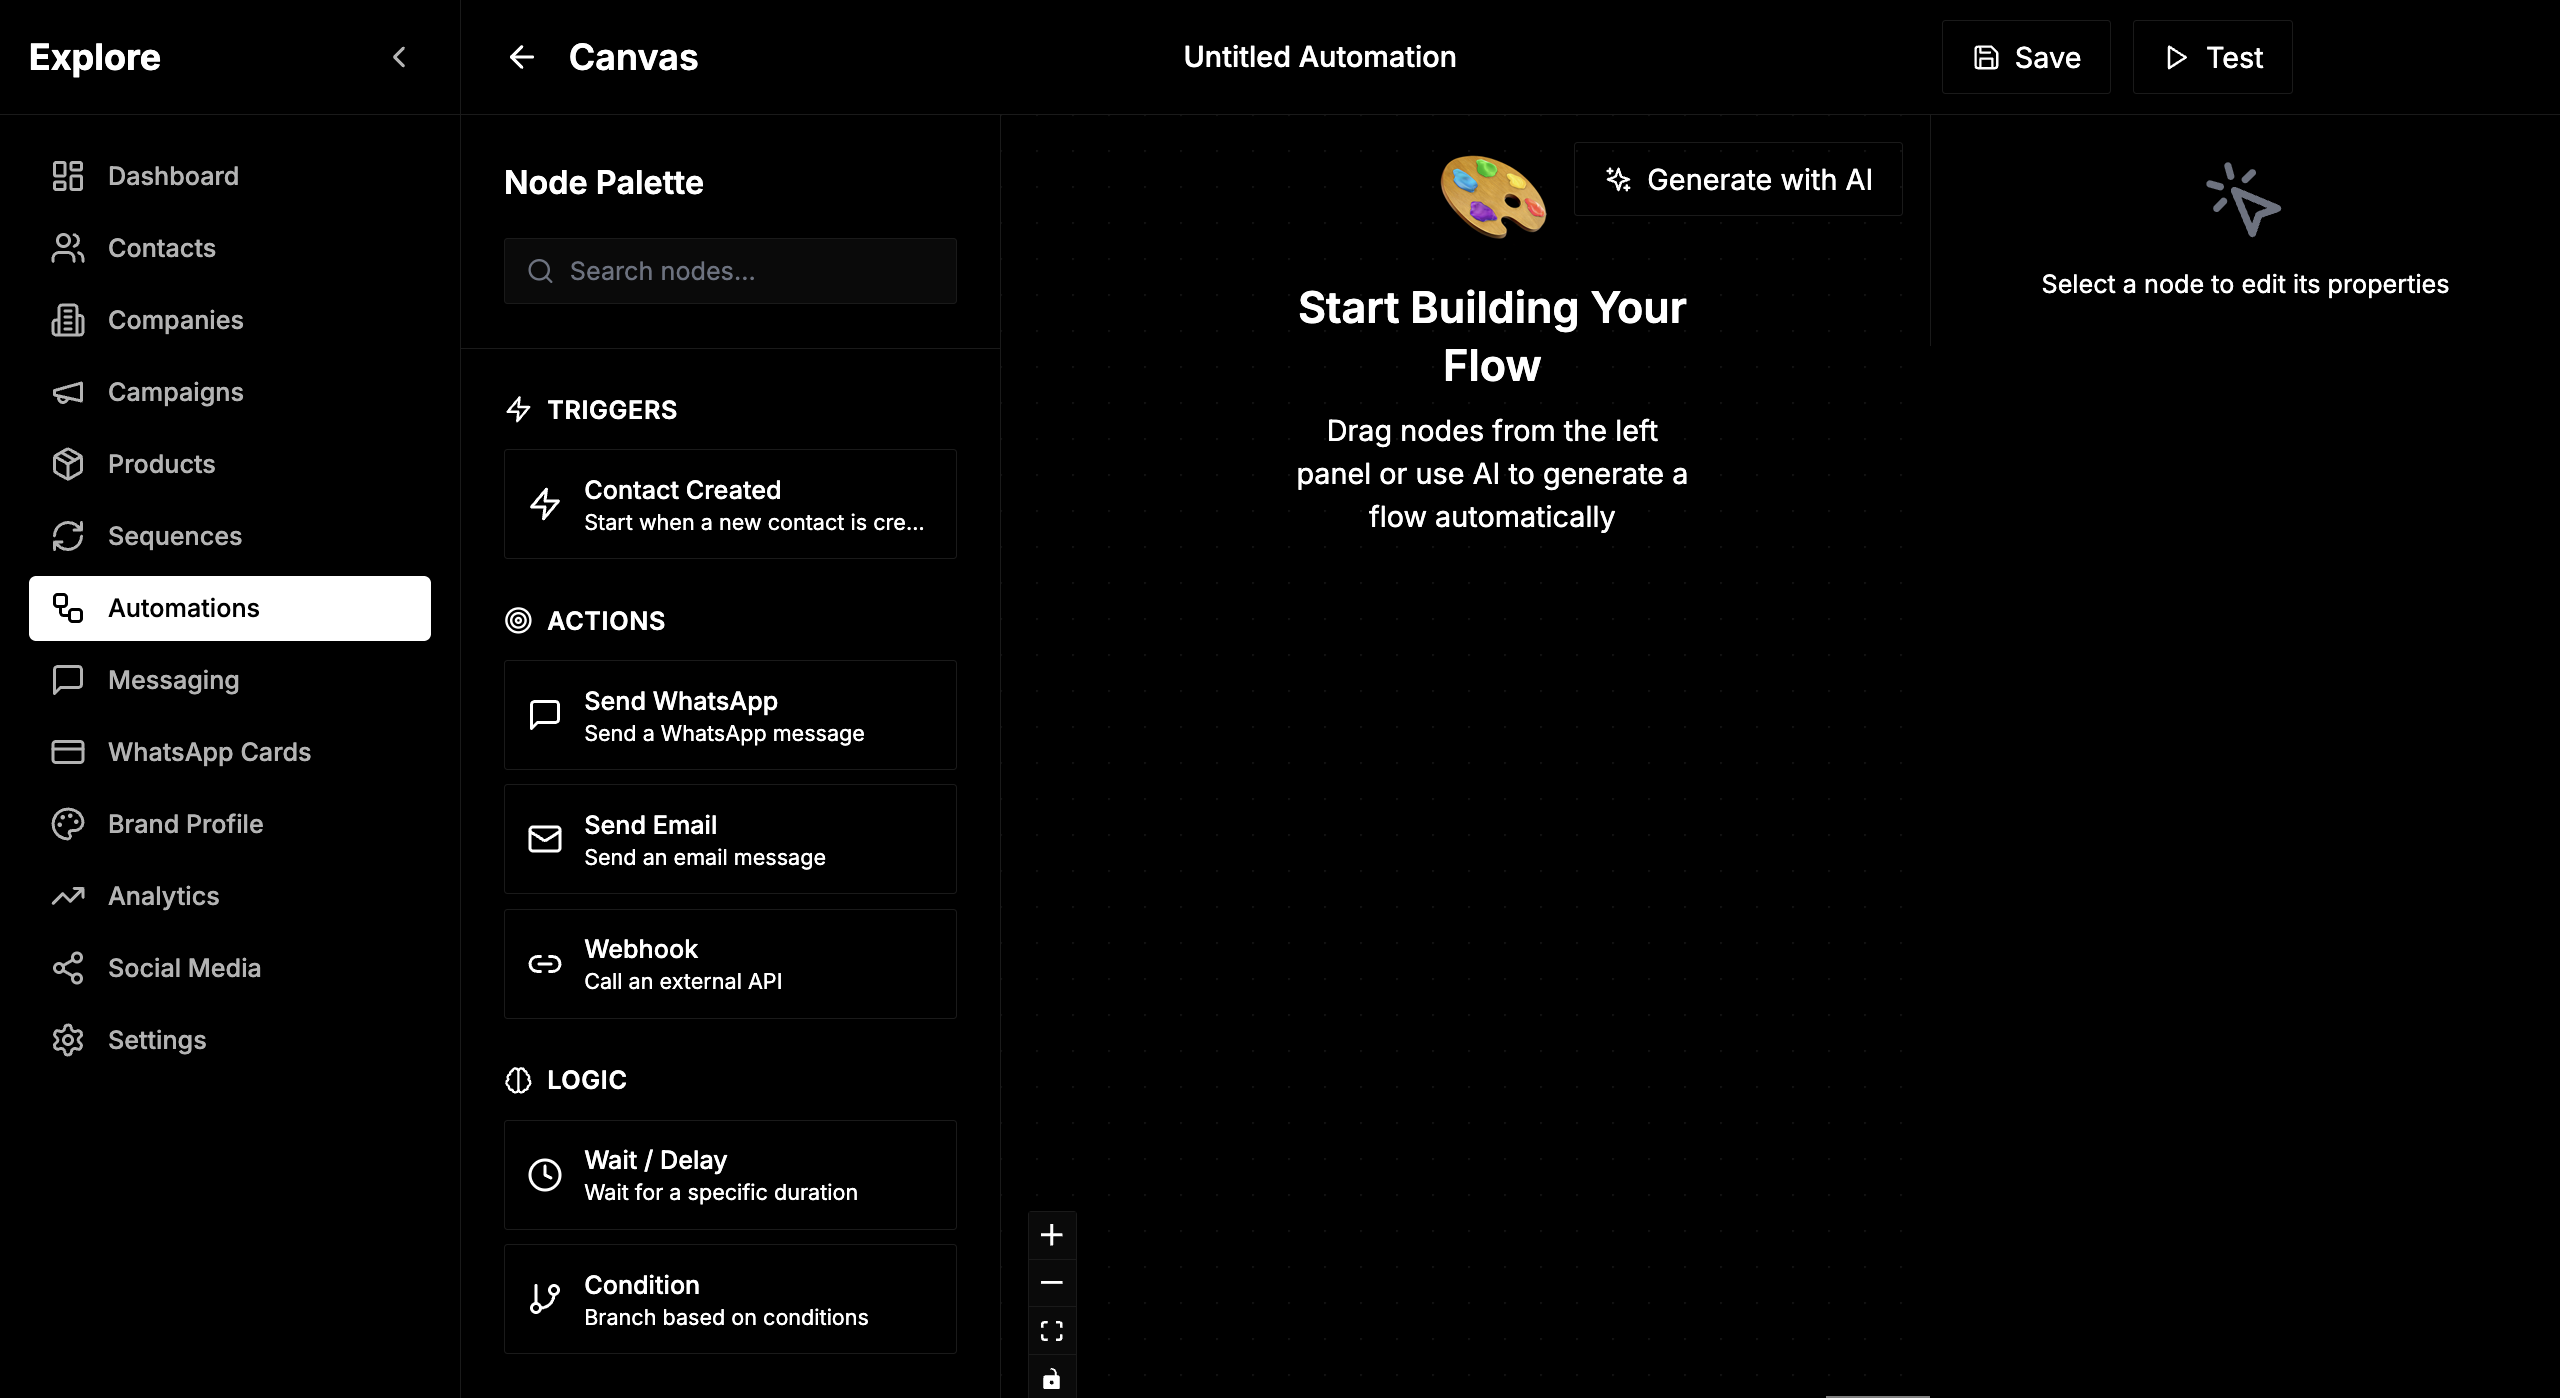Zoom out of the canvas
Viewport: 2560px width, 1398px height.
(1051, 1283)
